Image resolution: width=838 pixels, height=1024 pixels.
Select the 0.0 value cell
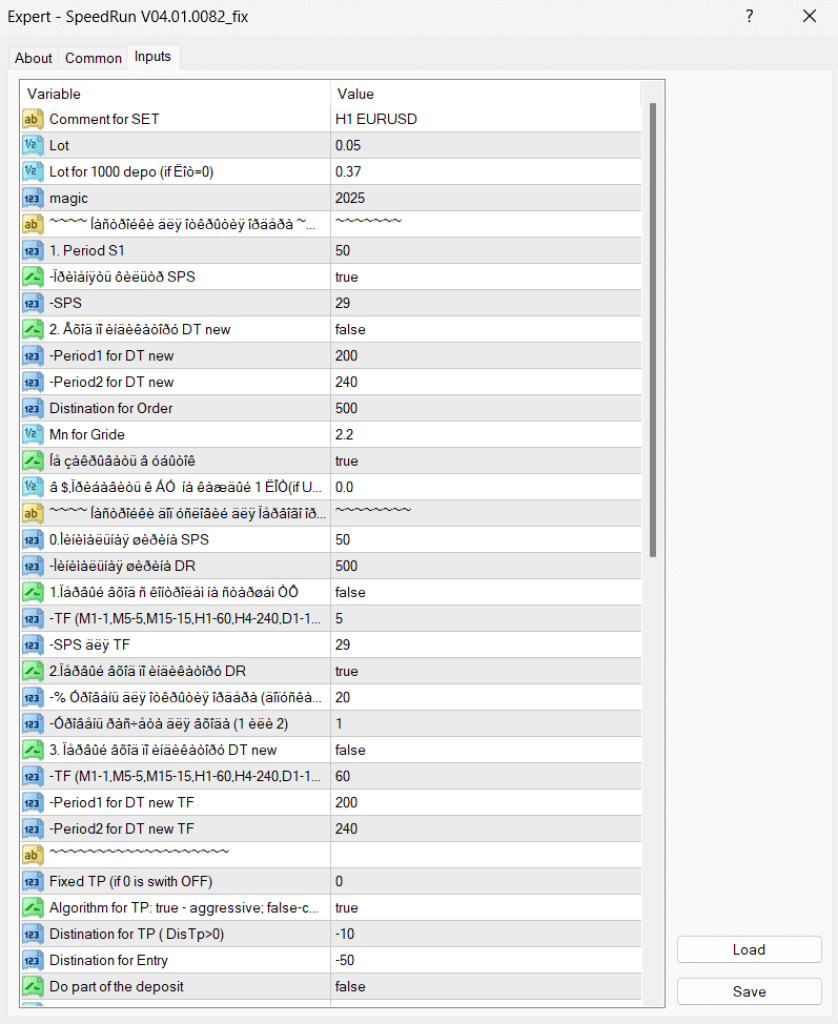486,487
